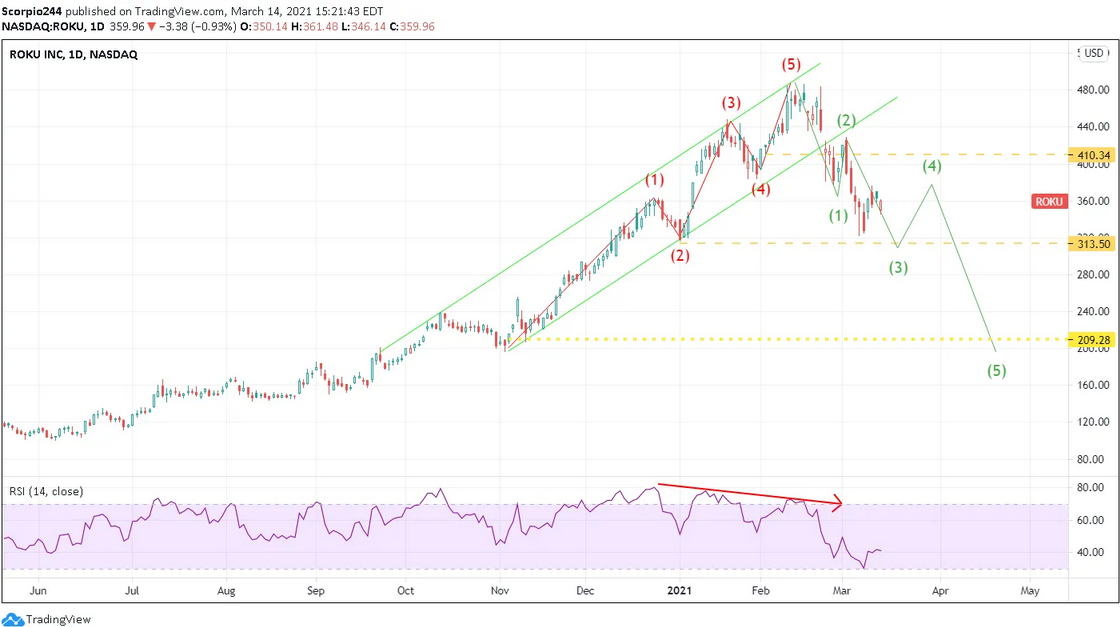Select the 313.50 price level label
1120x627 pixels.
(1091, 244)
